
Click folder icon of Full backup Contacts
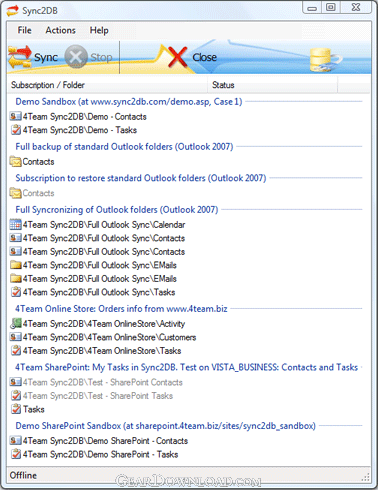click(15, 162)
